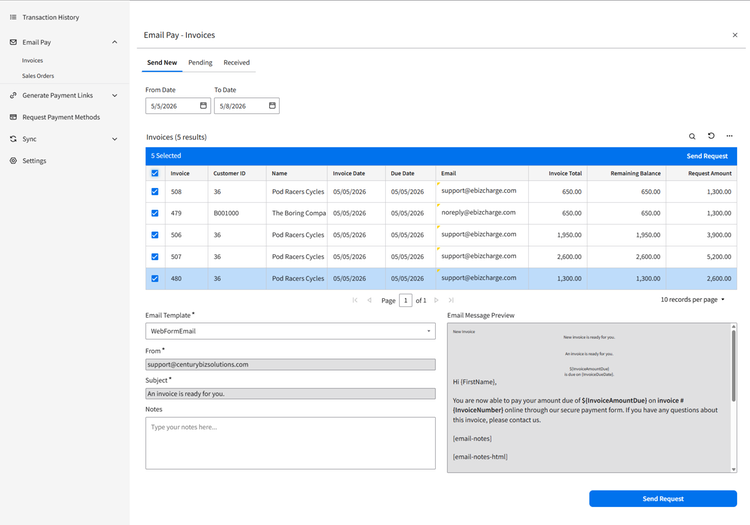Open the records per page dropdown
Image resolution: width=750 pixels, height=525 pixels.
coord(692,300)
